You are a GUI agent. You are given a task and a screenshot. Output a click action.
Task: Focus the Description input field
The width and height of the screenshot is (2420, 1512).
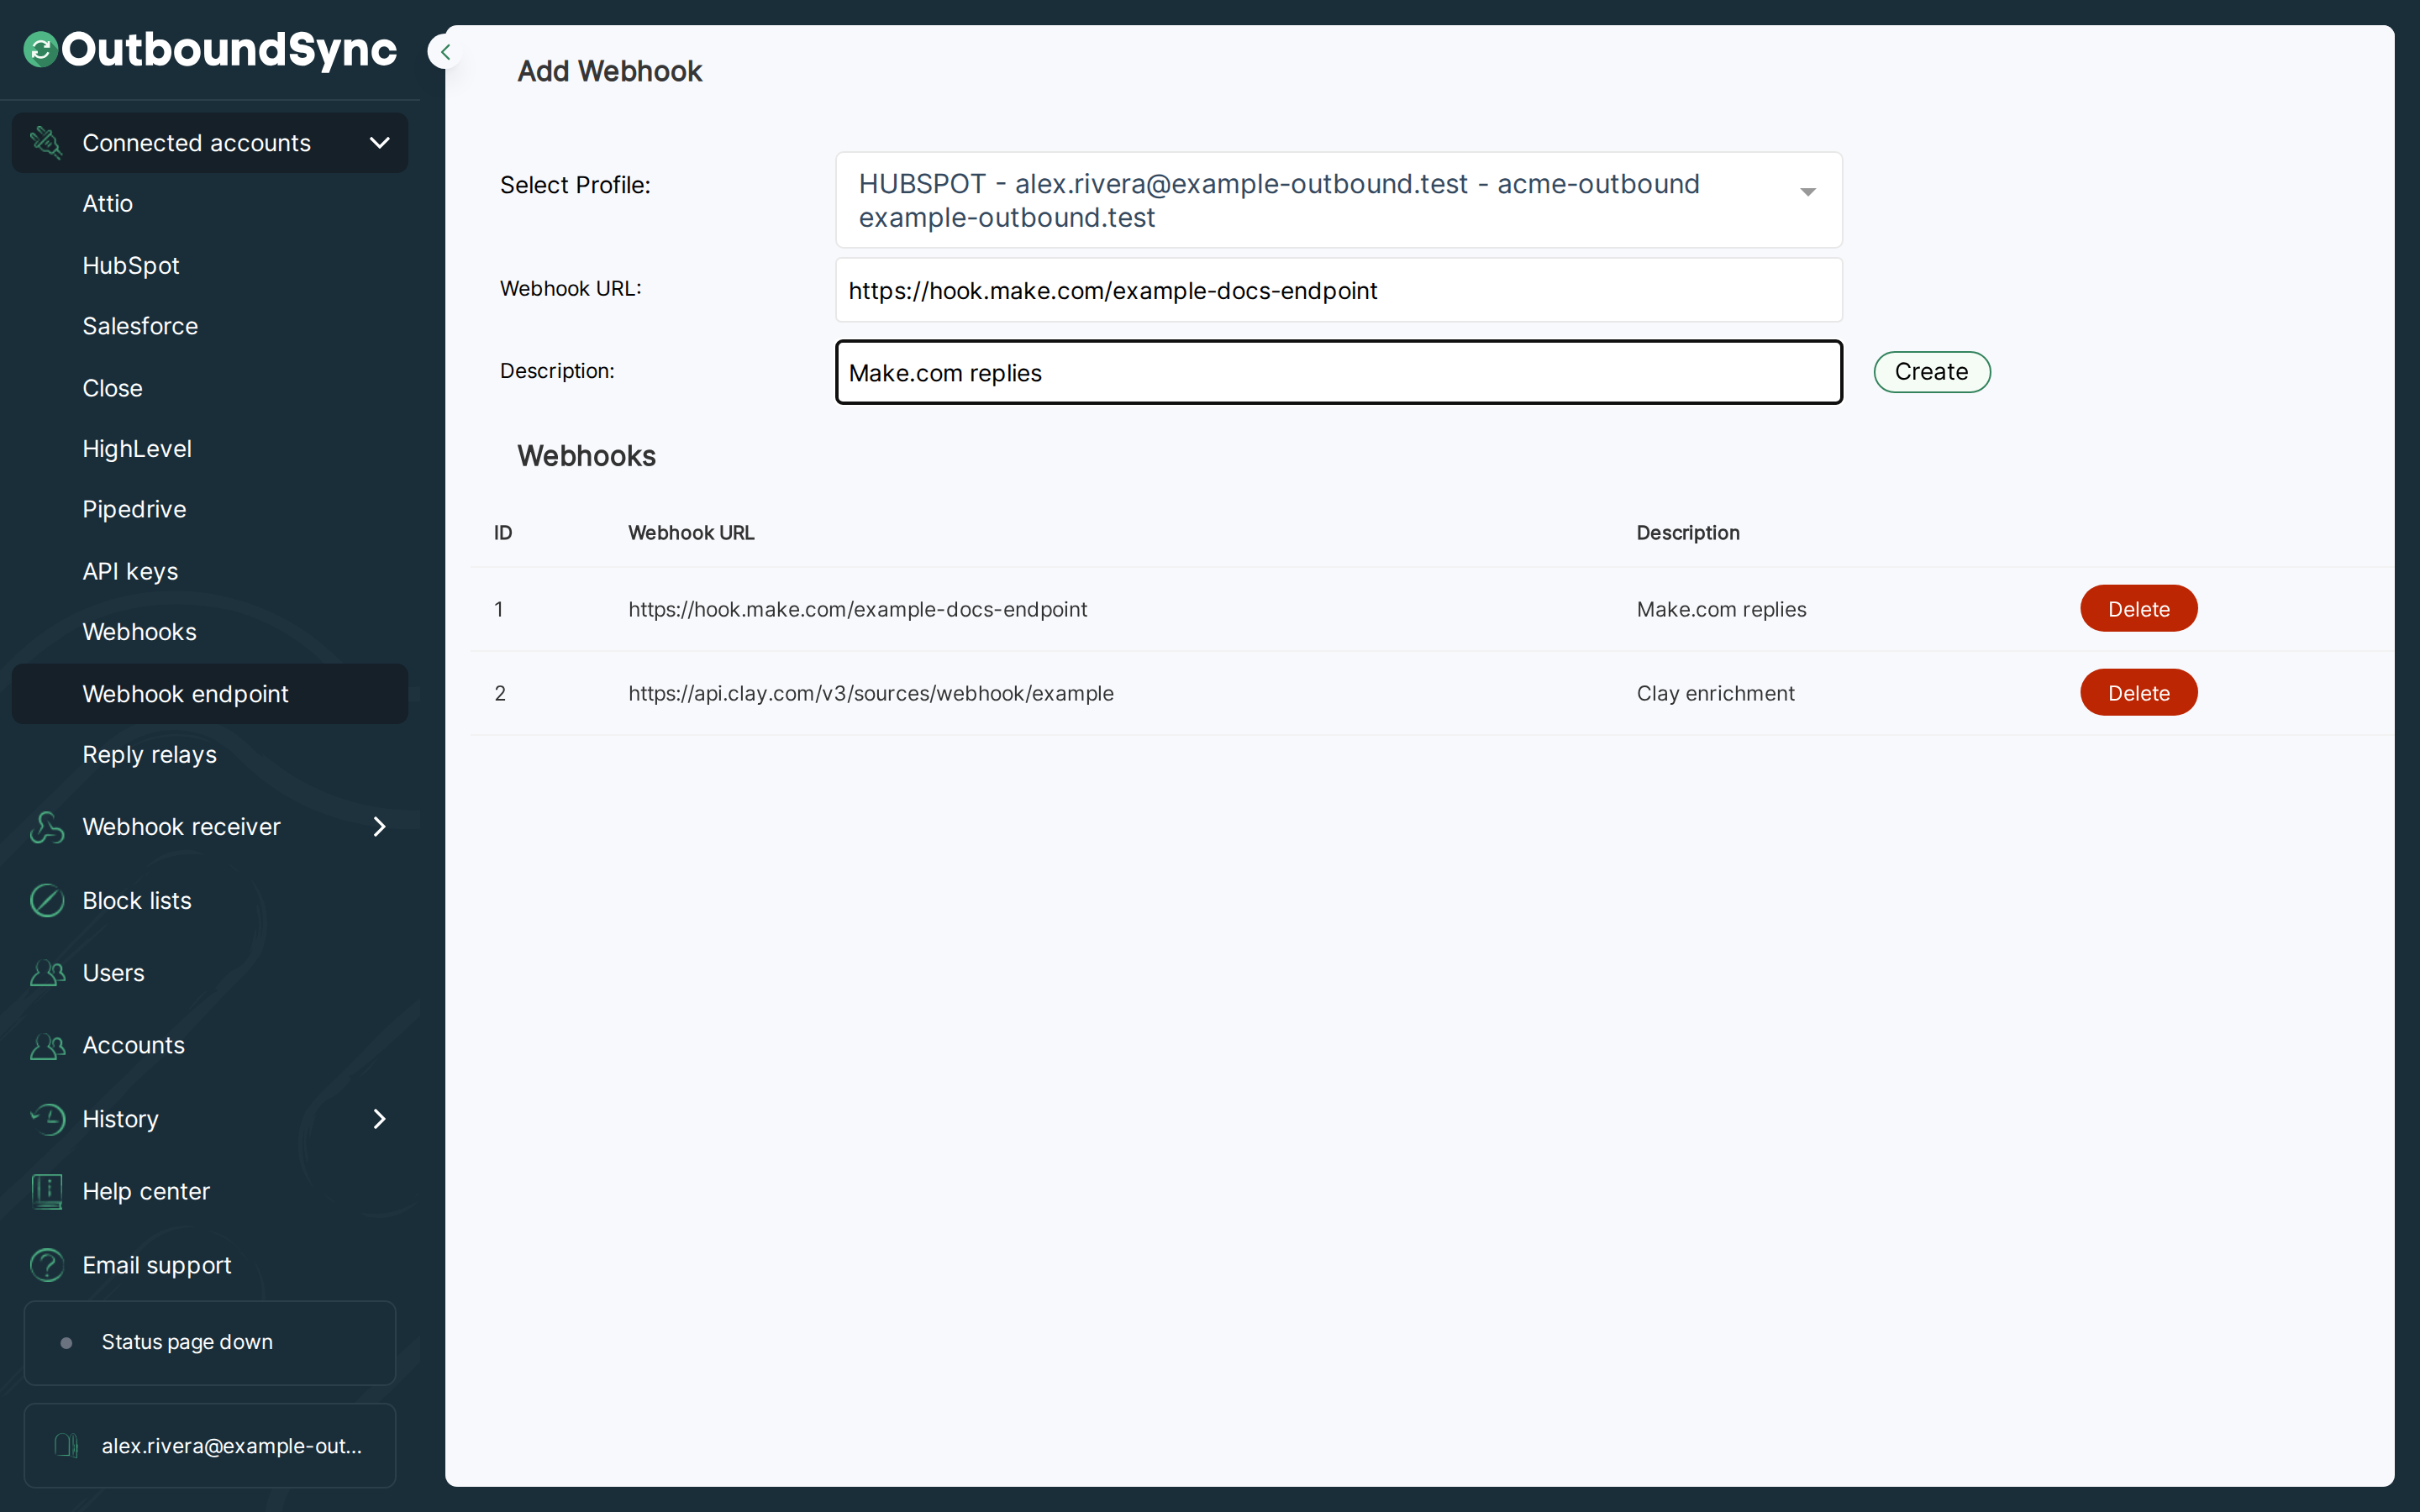pyautogui.click(x=1338, y=372)
